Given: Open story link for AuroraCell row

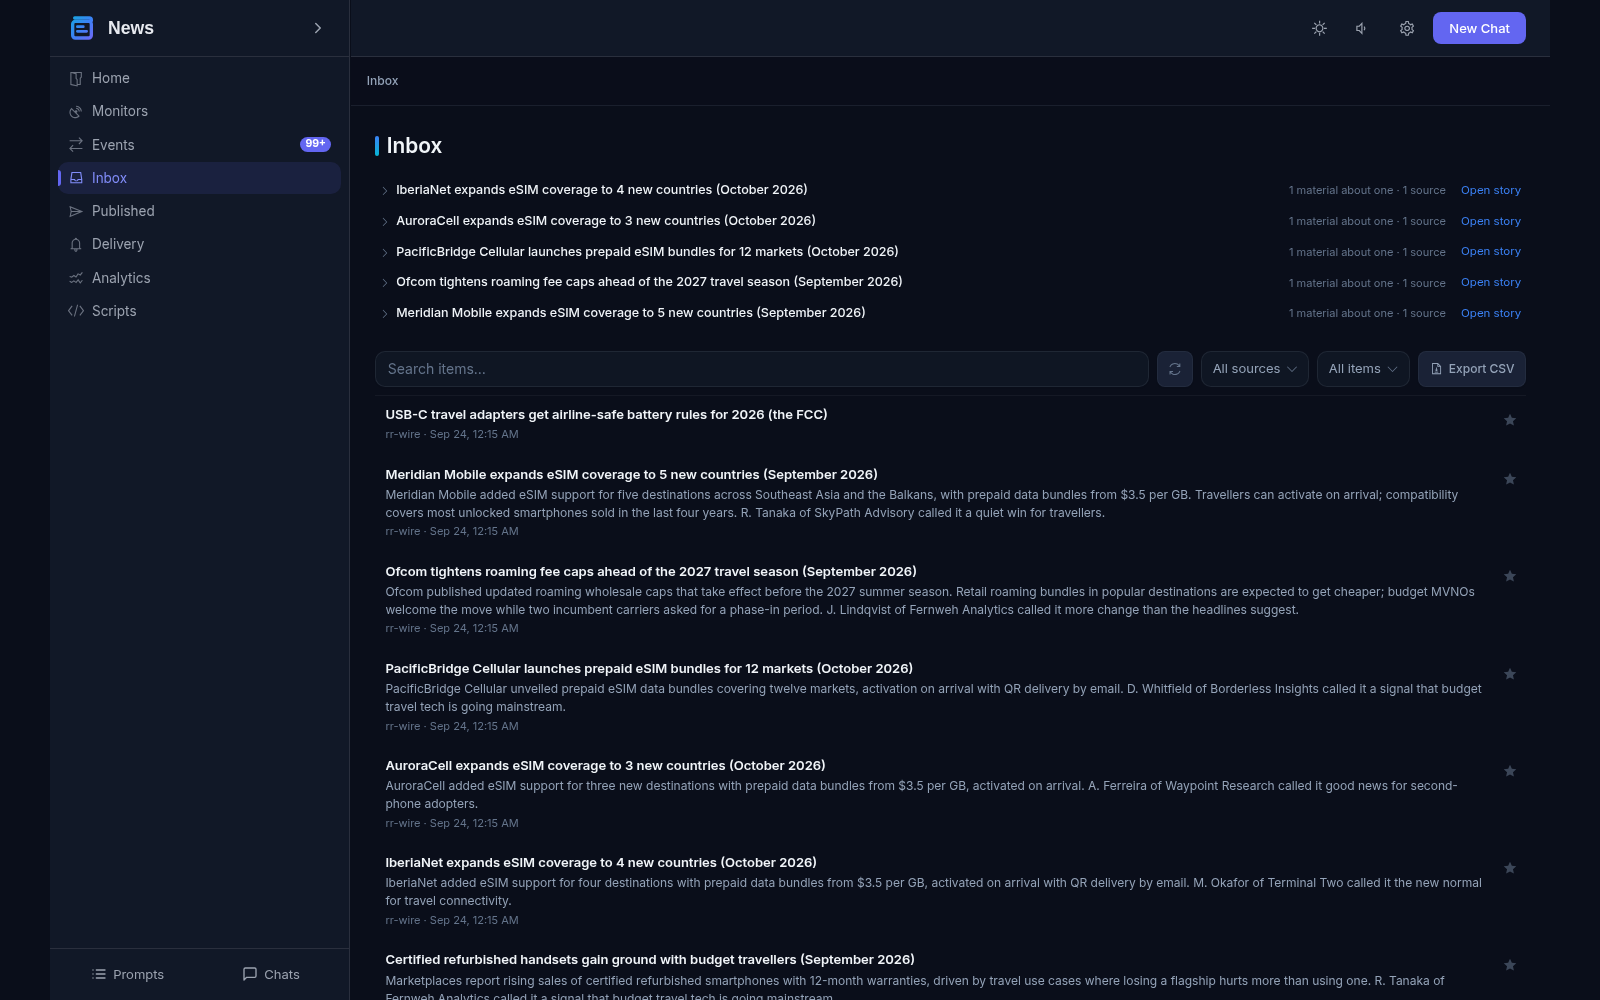Looking at the screenshot, I should 1490,221.
